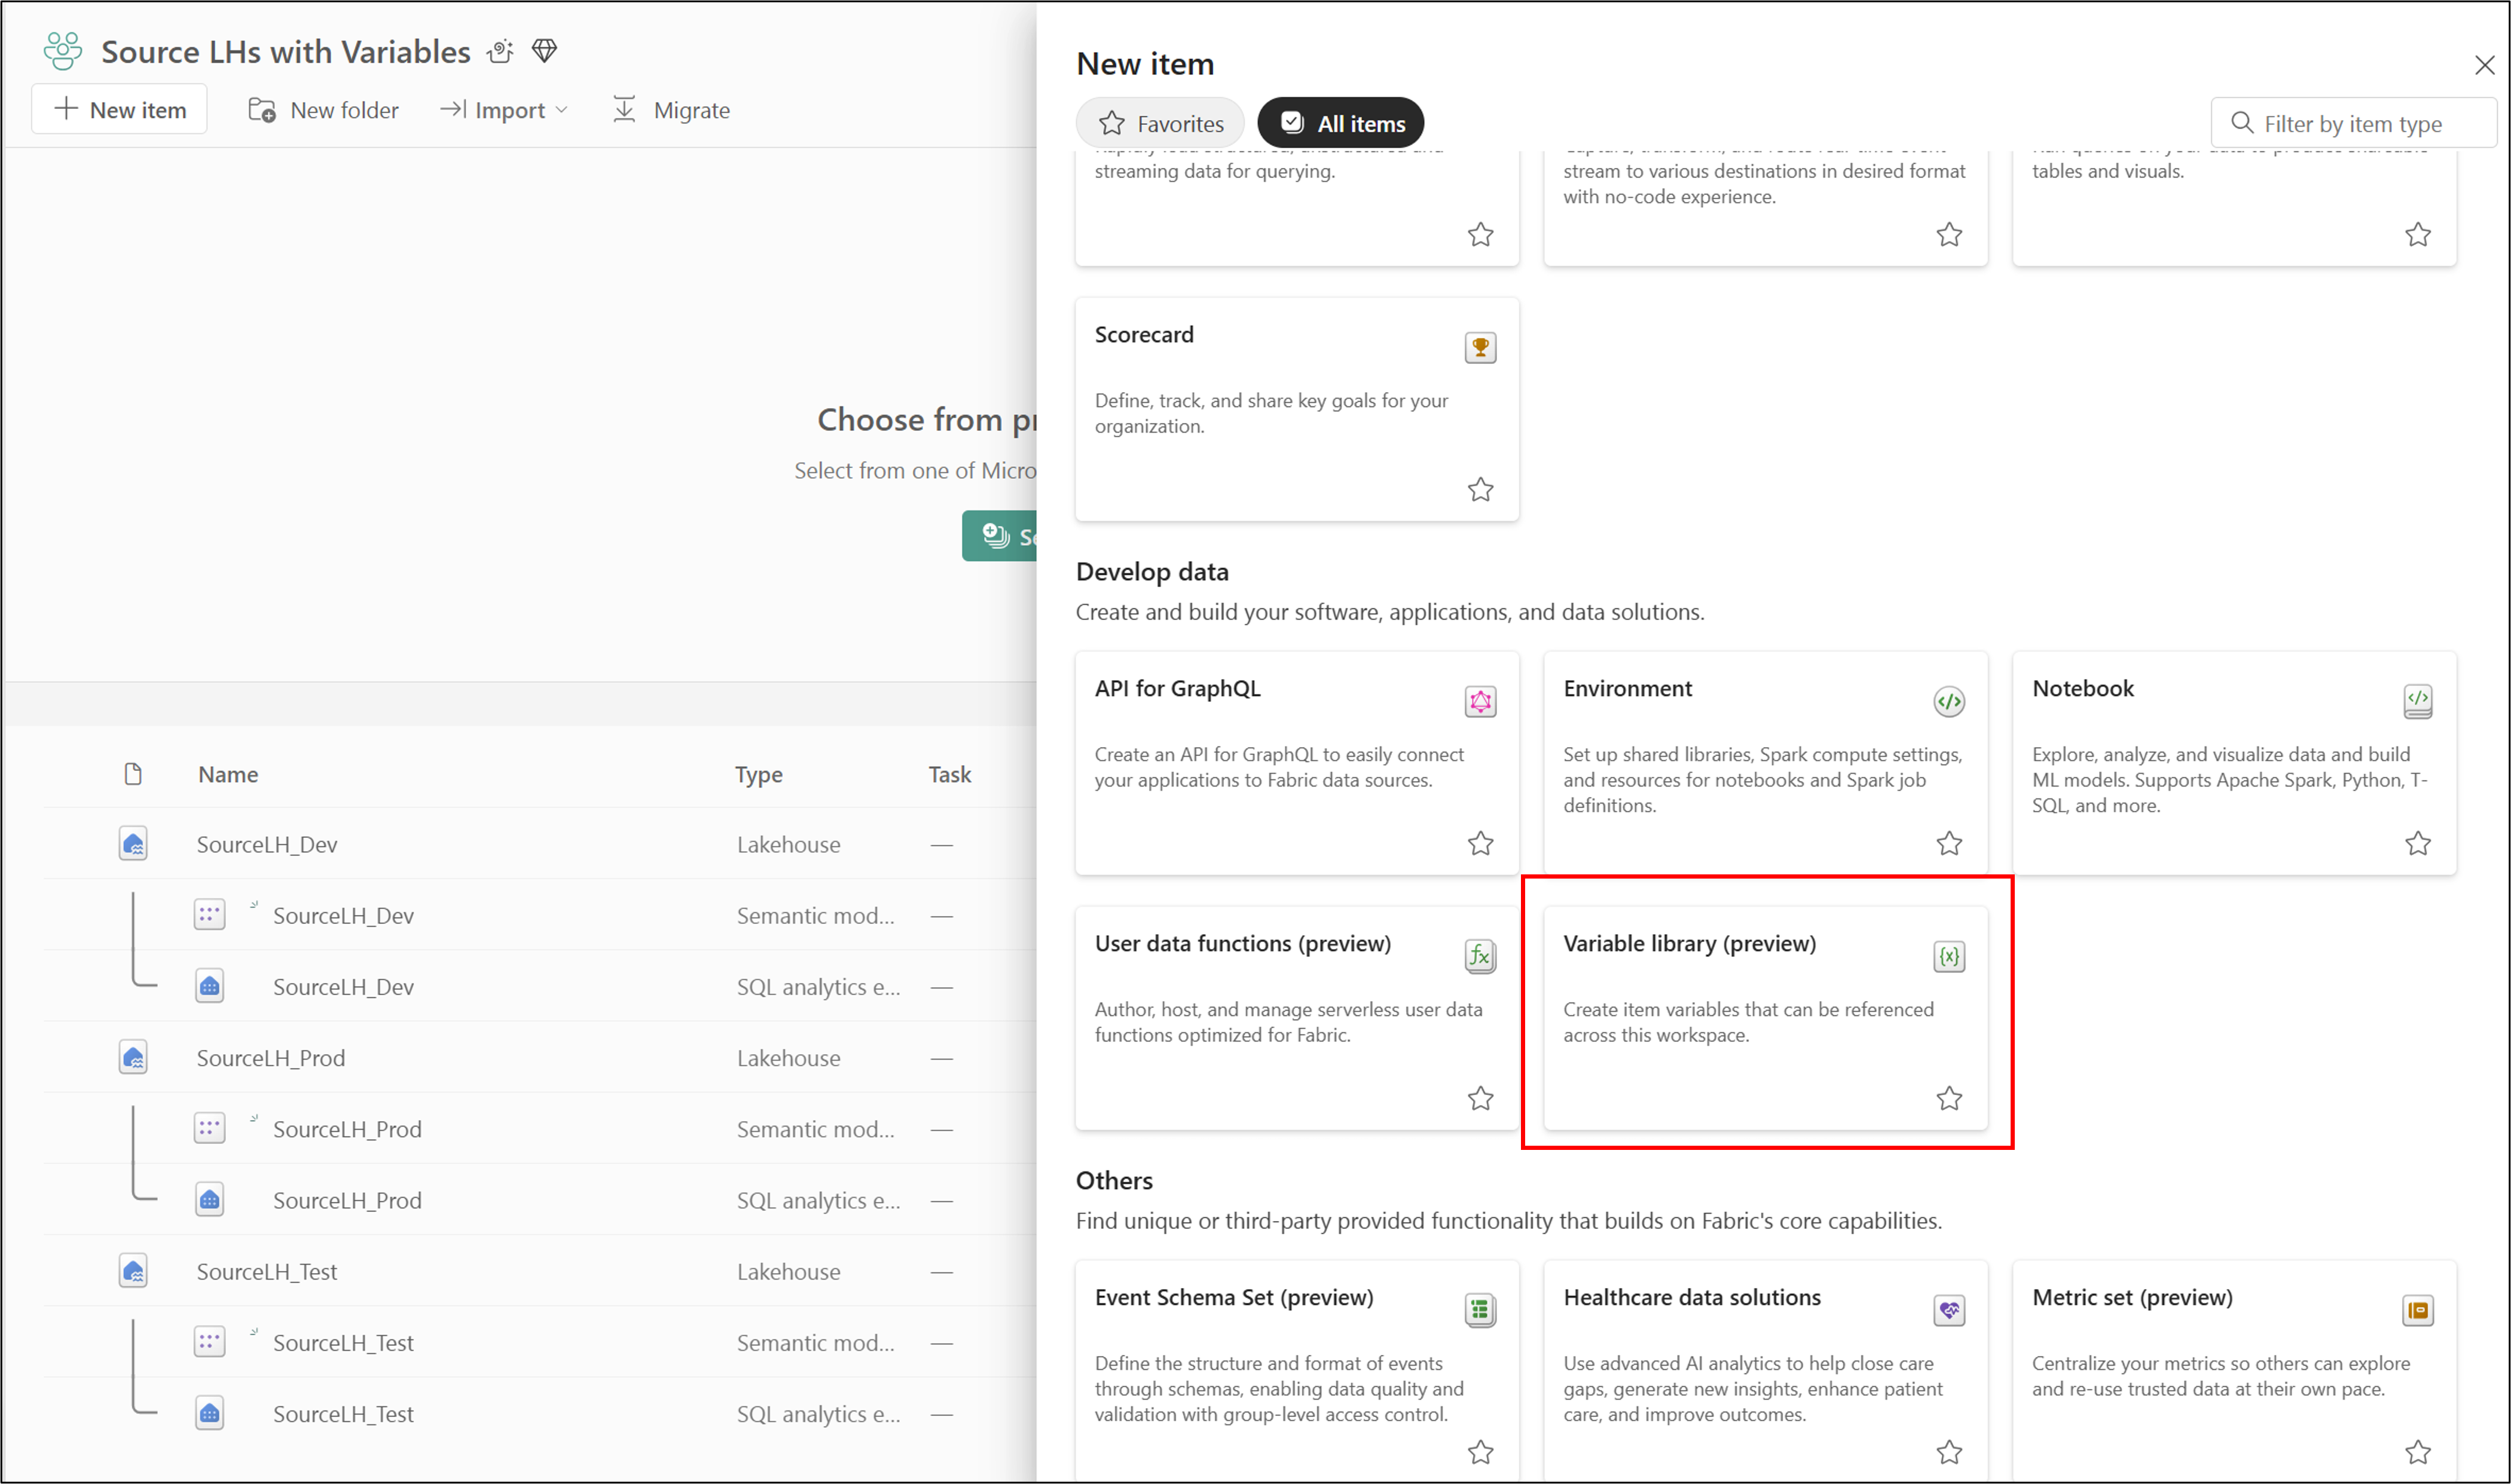Click the Environment code icon
The image size is (2511, 1484).
click(1948, 701)
